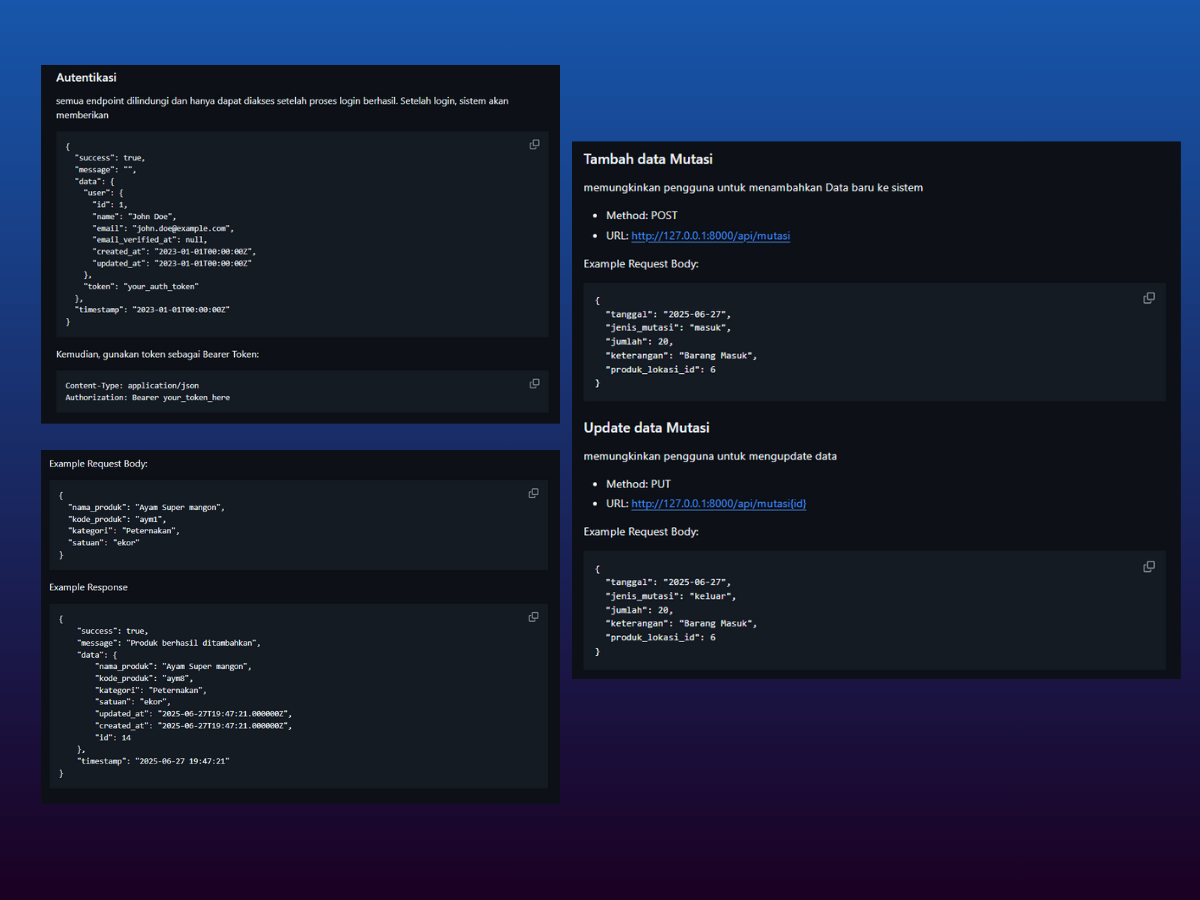
Task: Open the PUT api/mutasi{id} URL link
Action: tap(718, 504)
